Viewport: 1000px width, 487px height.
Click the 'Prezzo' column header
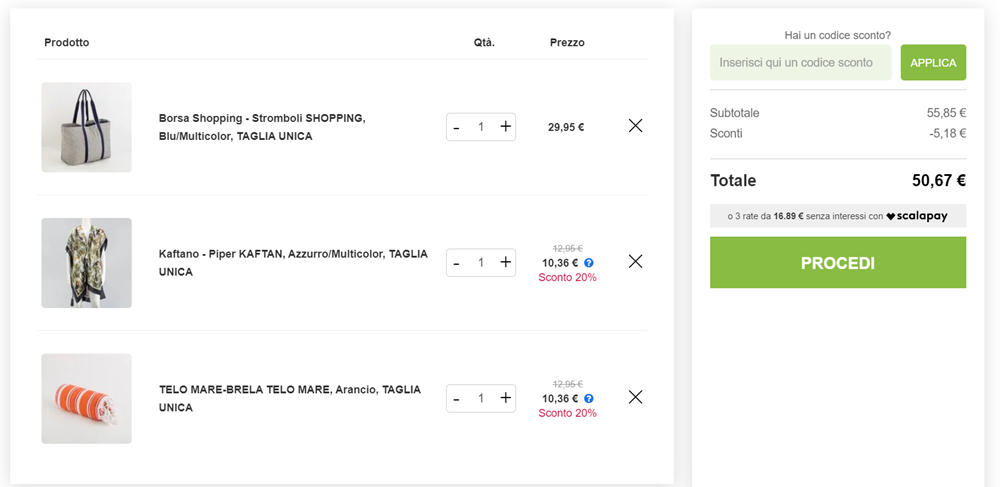(x=567, y=43)
